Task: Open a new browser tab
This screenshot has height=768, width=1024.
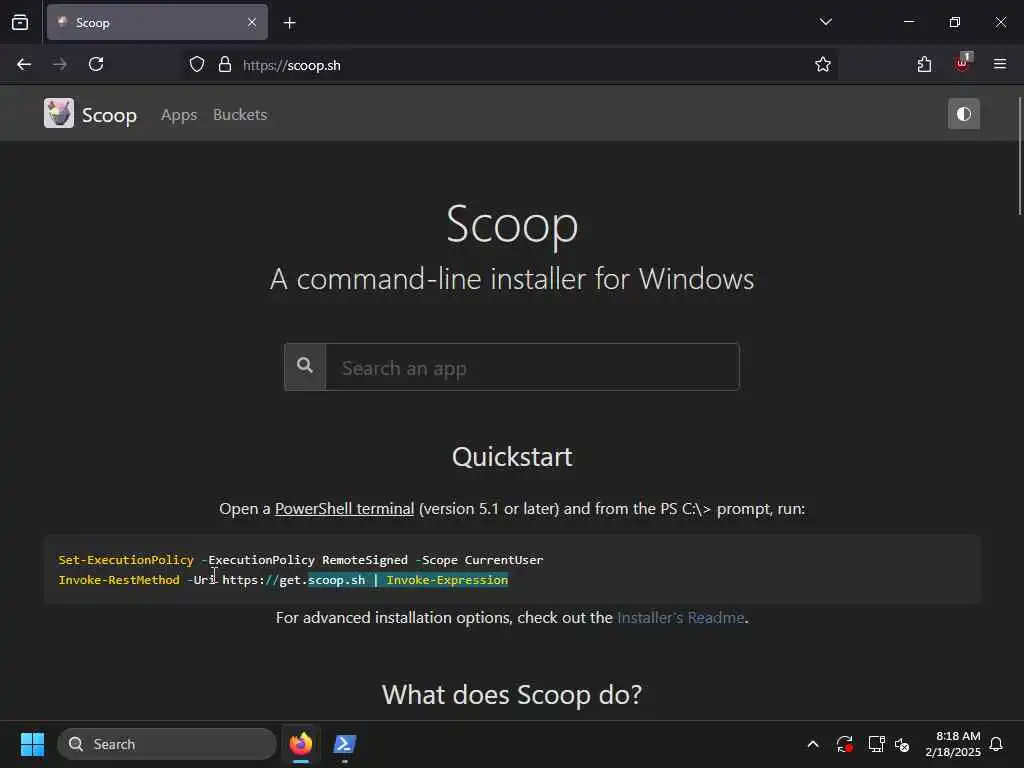Action: click(290, 23)
